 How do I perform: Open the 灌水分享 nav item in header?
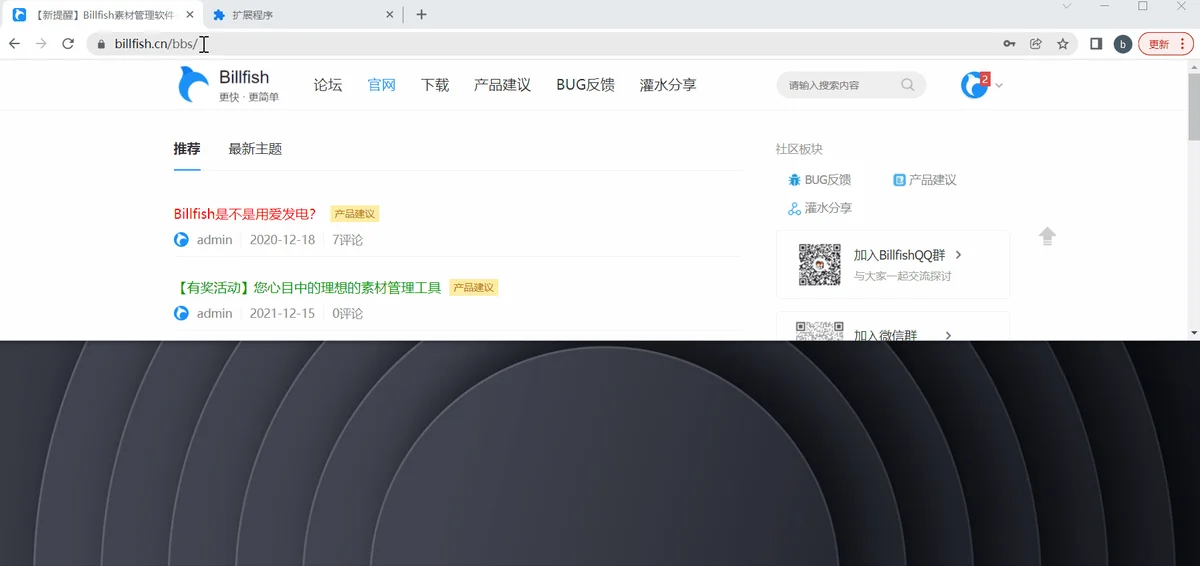pos(668,85)
